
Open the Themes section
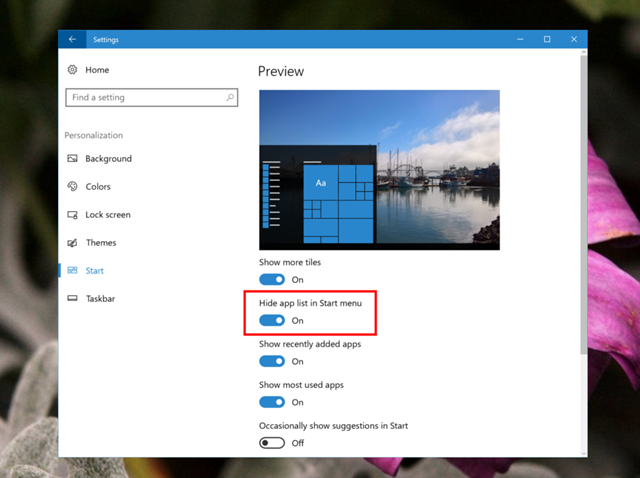pos(101,243)
